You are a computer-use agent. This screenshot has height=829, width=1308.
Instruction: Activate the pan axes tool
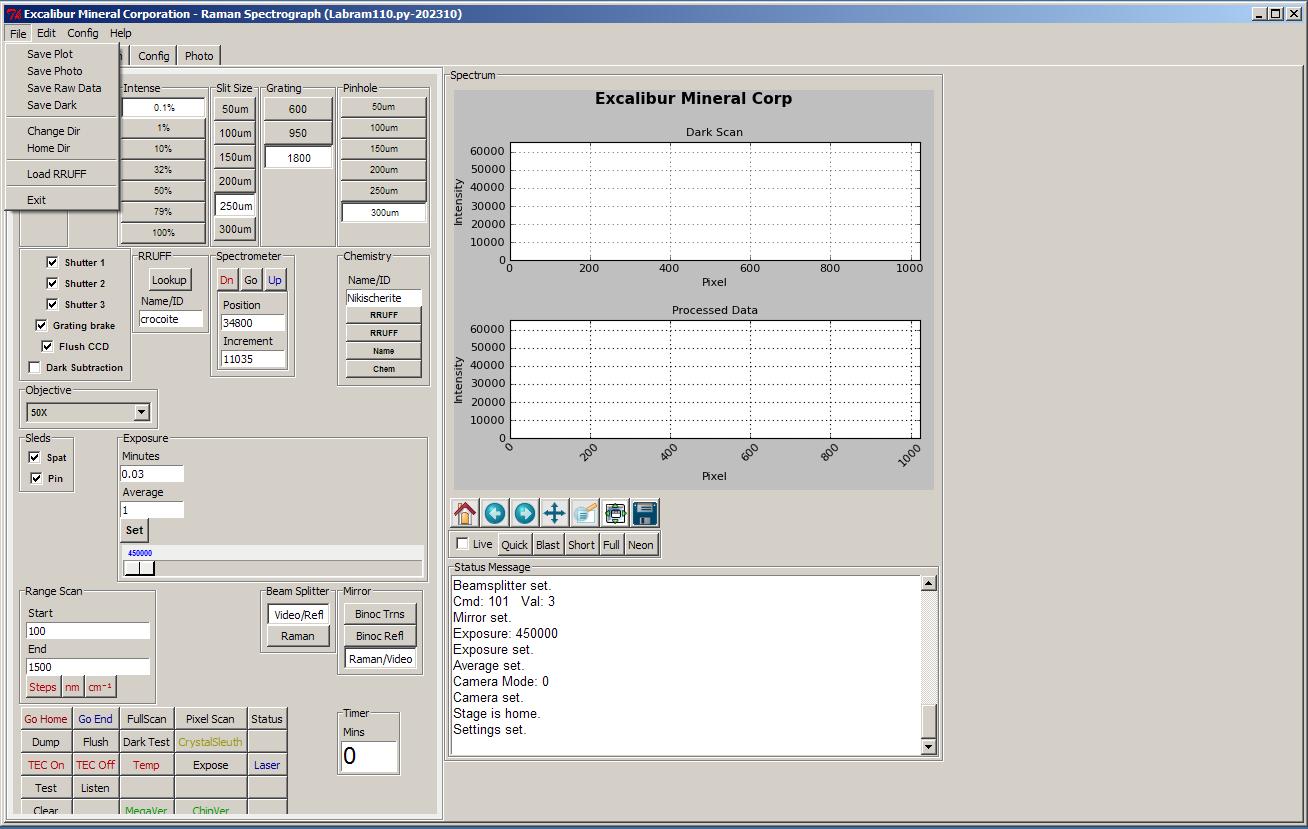(x=555, y=513)
